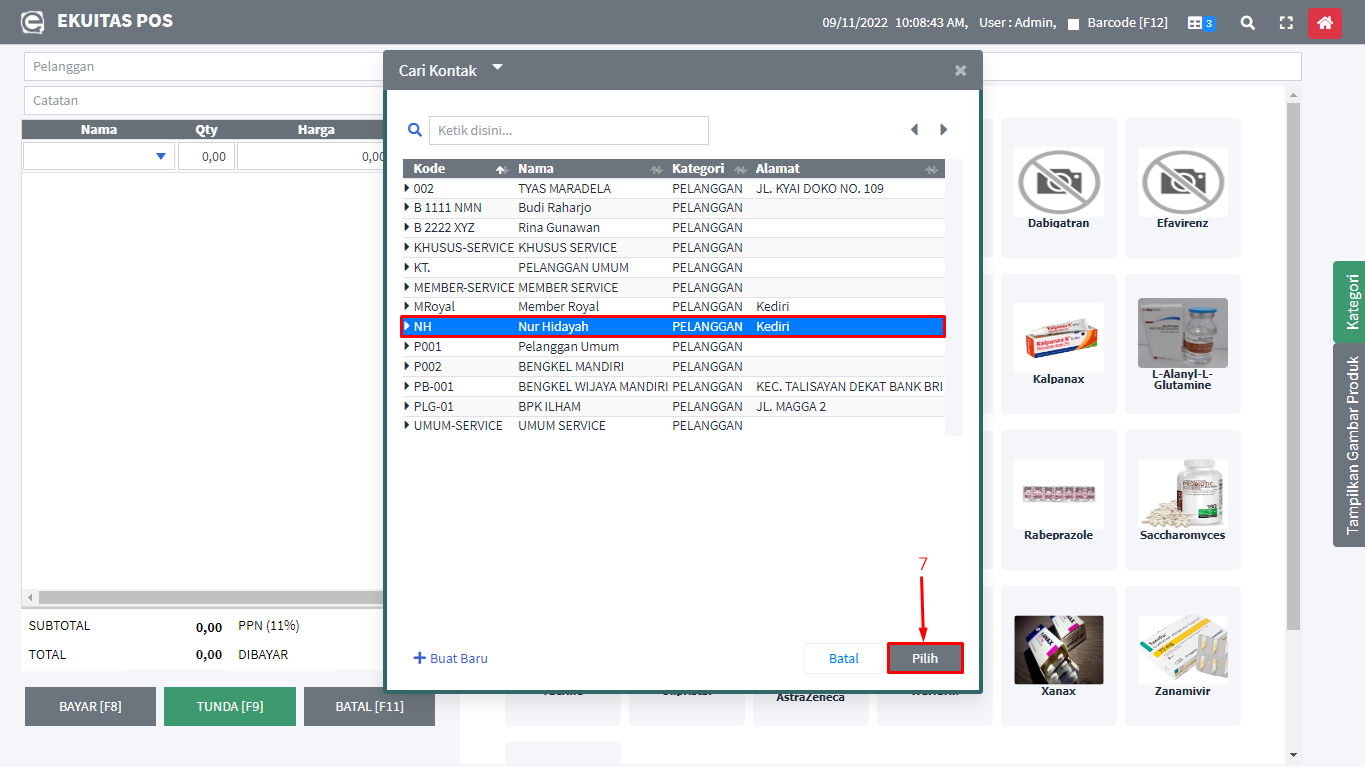Screen dimensions: 1365x767
Task: Expand the TYAS MARADELA row
Action: pyautogui.click(x=407, y=188)
